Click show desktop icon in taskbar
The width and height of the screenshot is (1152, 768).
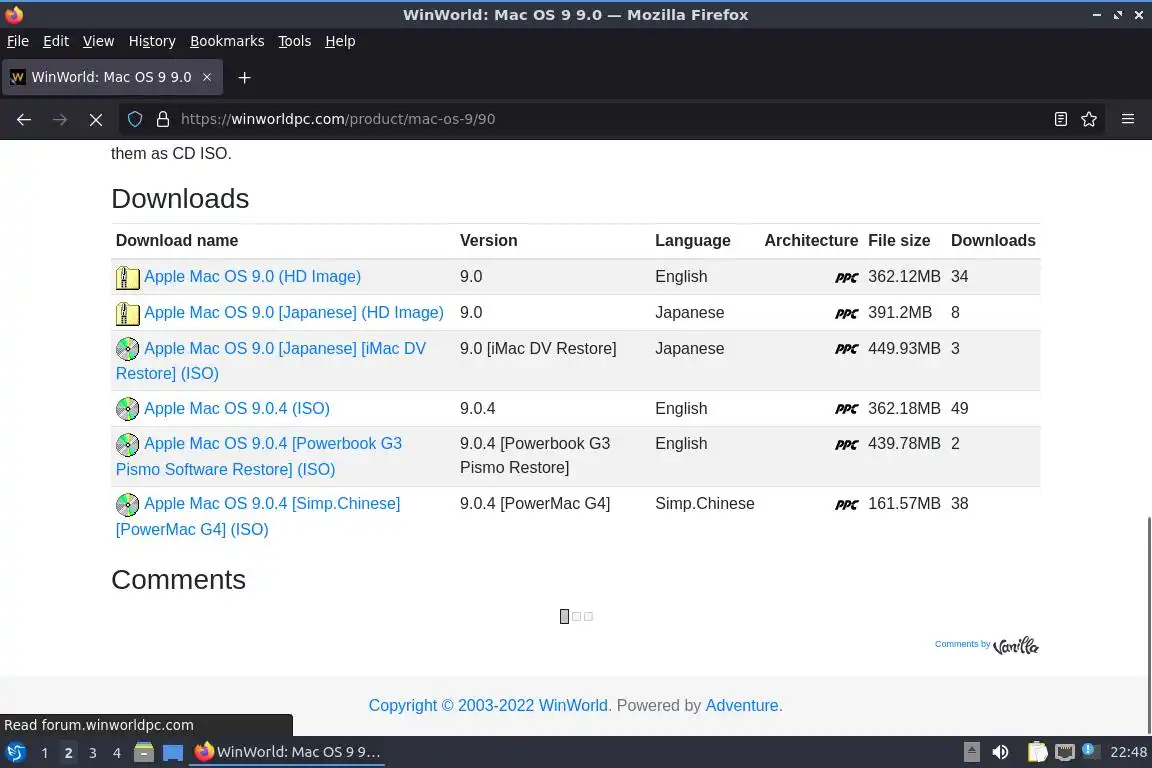tap(173, 753)
